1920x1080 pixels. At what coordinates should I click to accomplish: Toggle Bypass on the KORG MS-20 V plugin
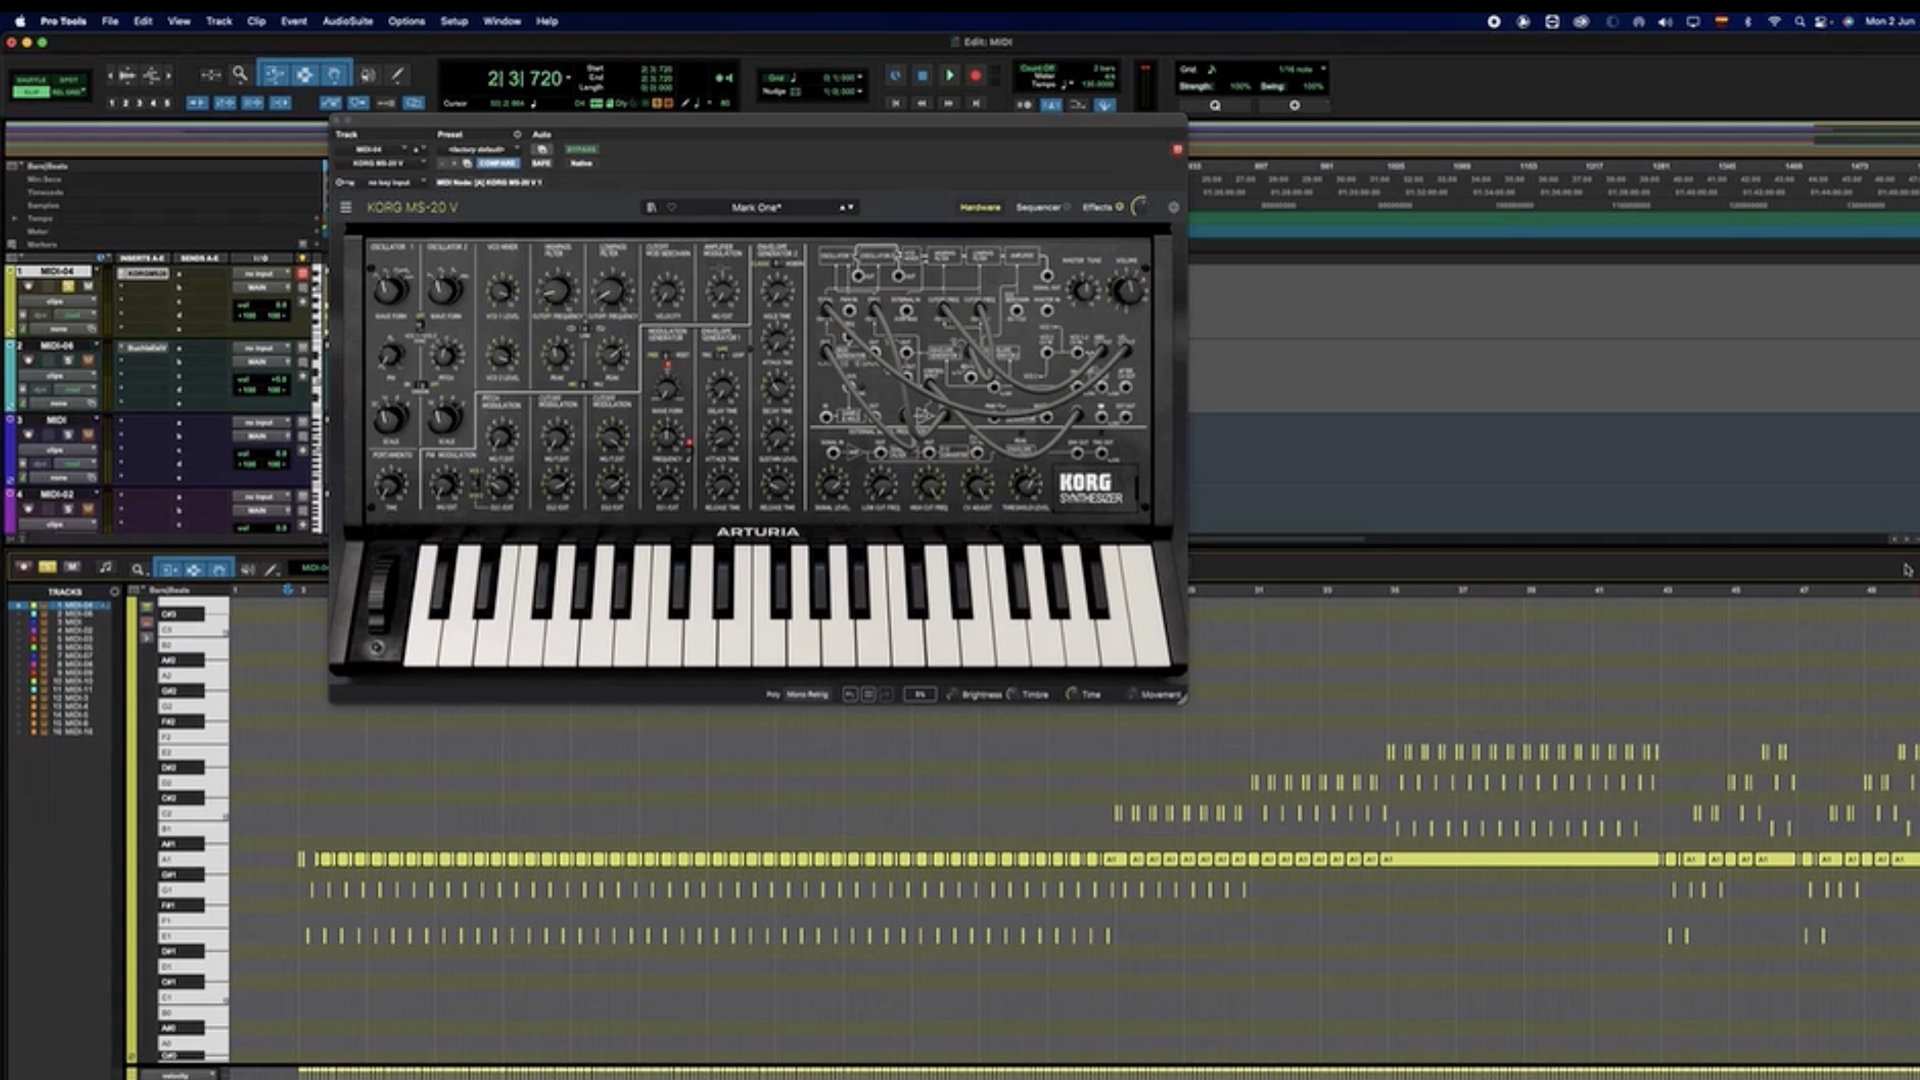point(582,149)
